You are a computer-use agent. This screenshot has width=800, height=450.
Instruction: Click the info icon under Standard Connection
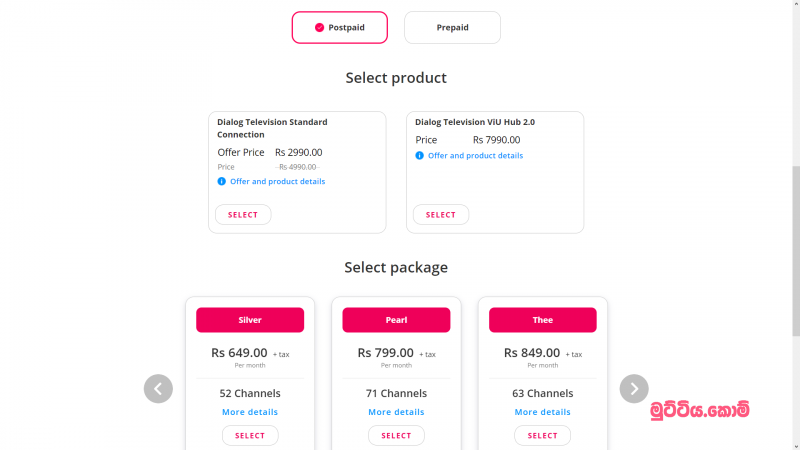(x=221, y=181)
